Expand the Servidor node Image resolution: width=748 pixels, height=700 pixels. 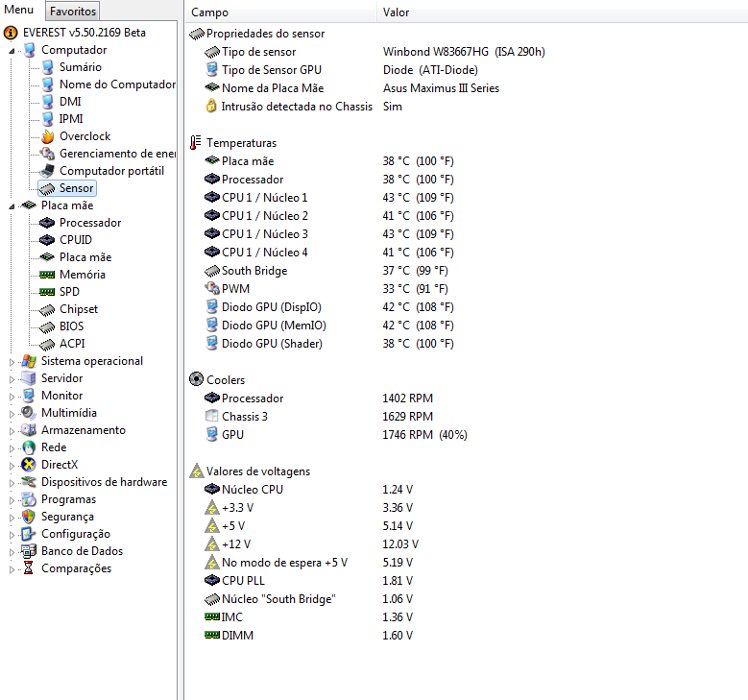(x=11, y=379)
